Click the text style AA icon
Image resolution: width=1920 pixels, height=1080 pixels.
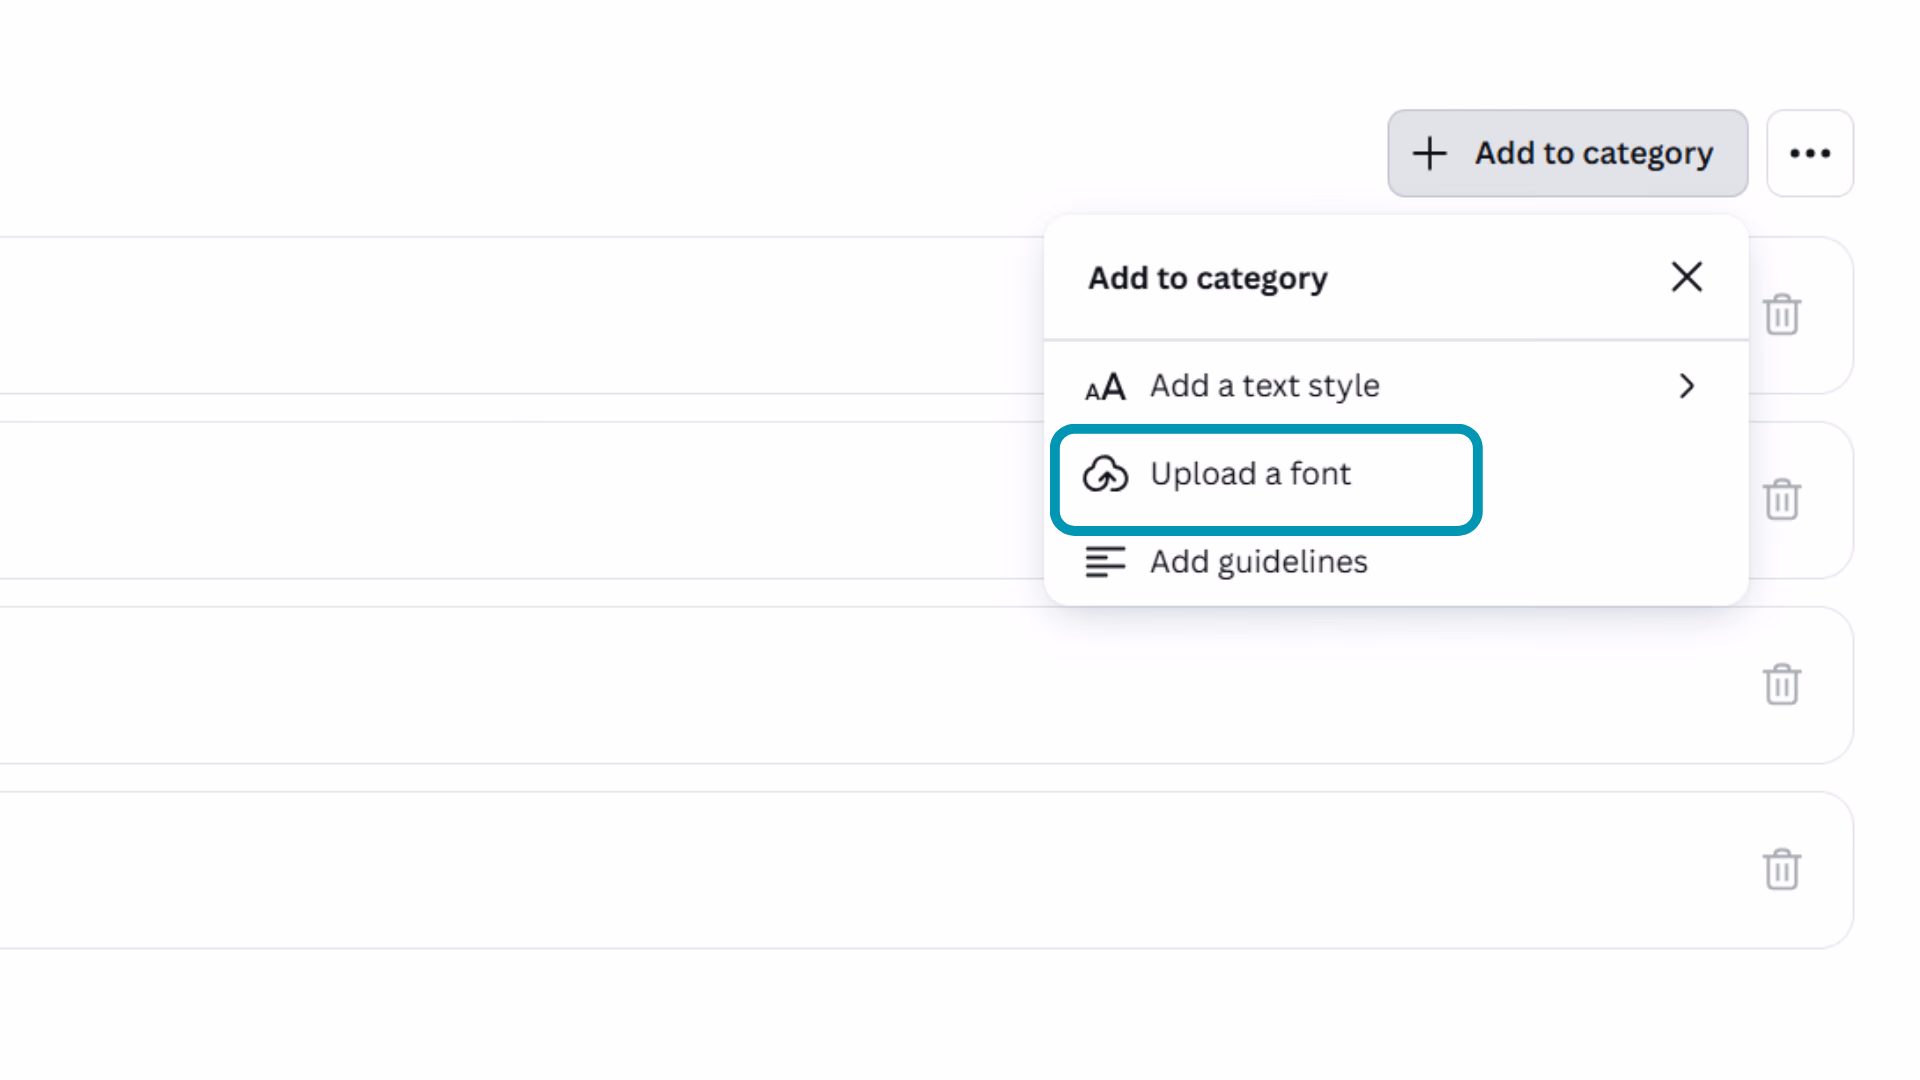tap(1105, 387)
